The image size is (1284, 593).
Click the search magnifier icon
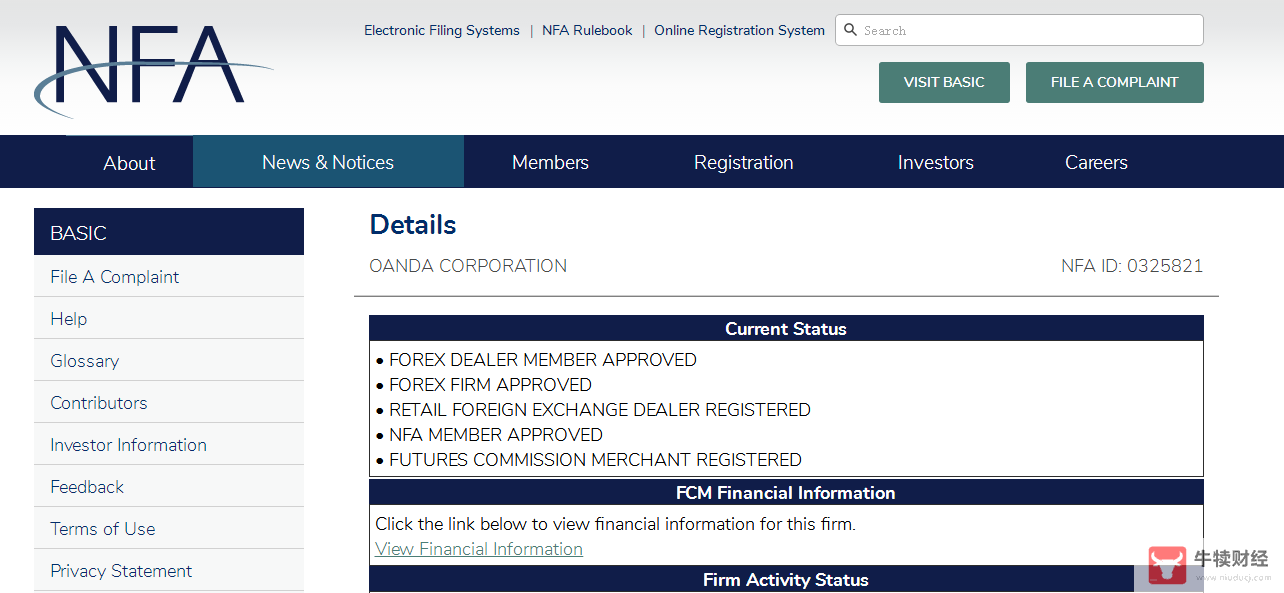[851, 30]
